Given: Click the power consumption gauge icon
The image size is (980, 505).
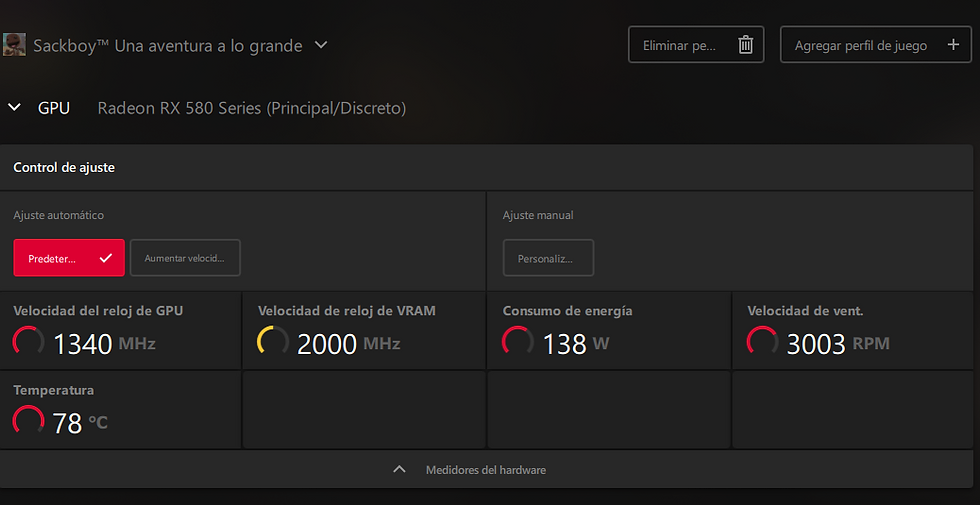Looking at the screenshot, I should 518,341.
